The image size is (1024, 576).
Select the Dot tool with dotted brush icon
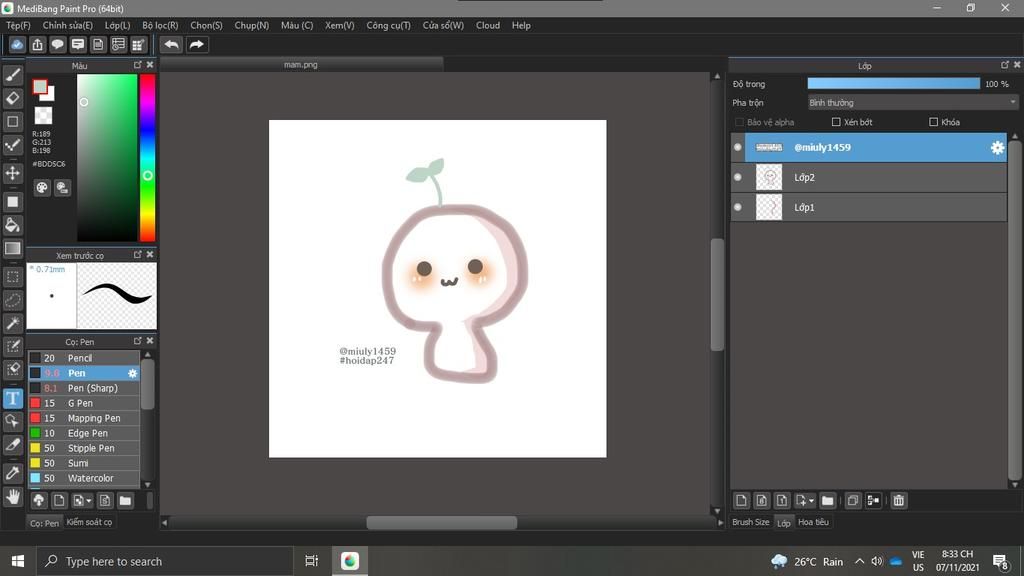[12, 144]
